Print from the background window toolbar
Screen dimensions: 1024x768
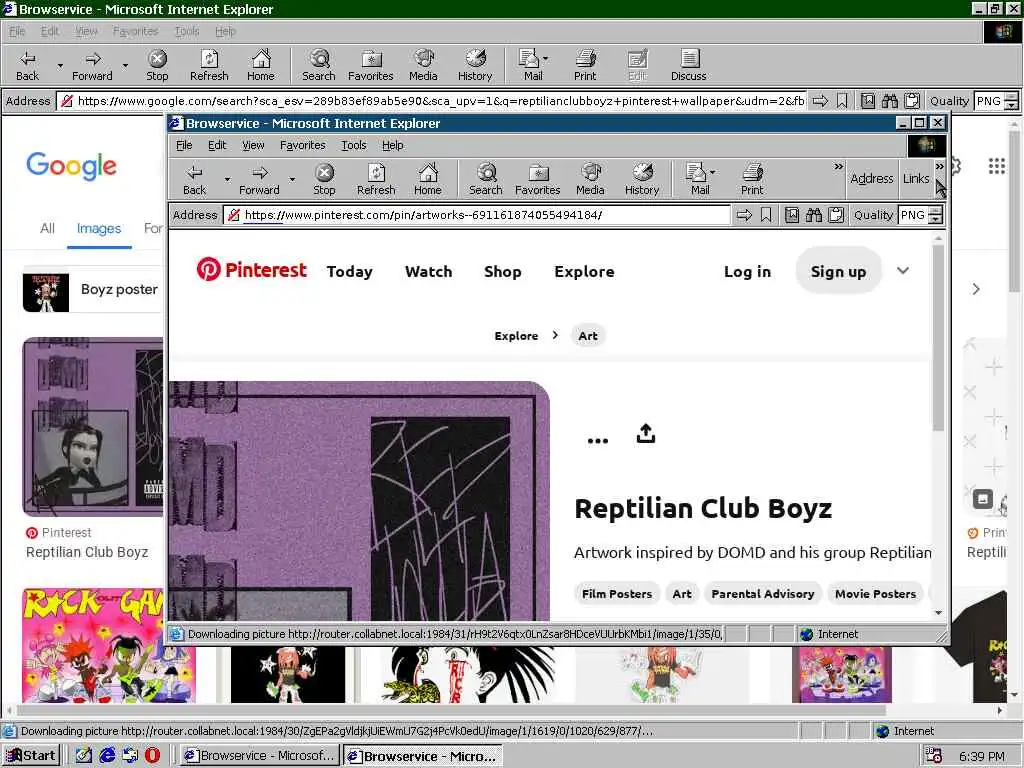[585, 65]
